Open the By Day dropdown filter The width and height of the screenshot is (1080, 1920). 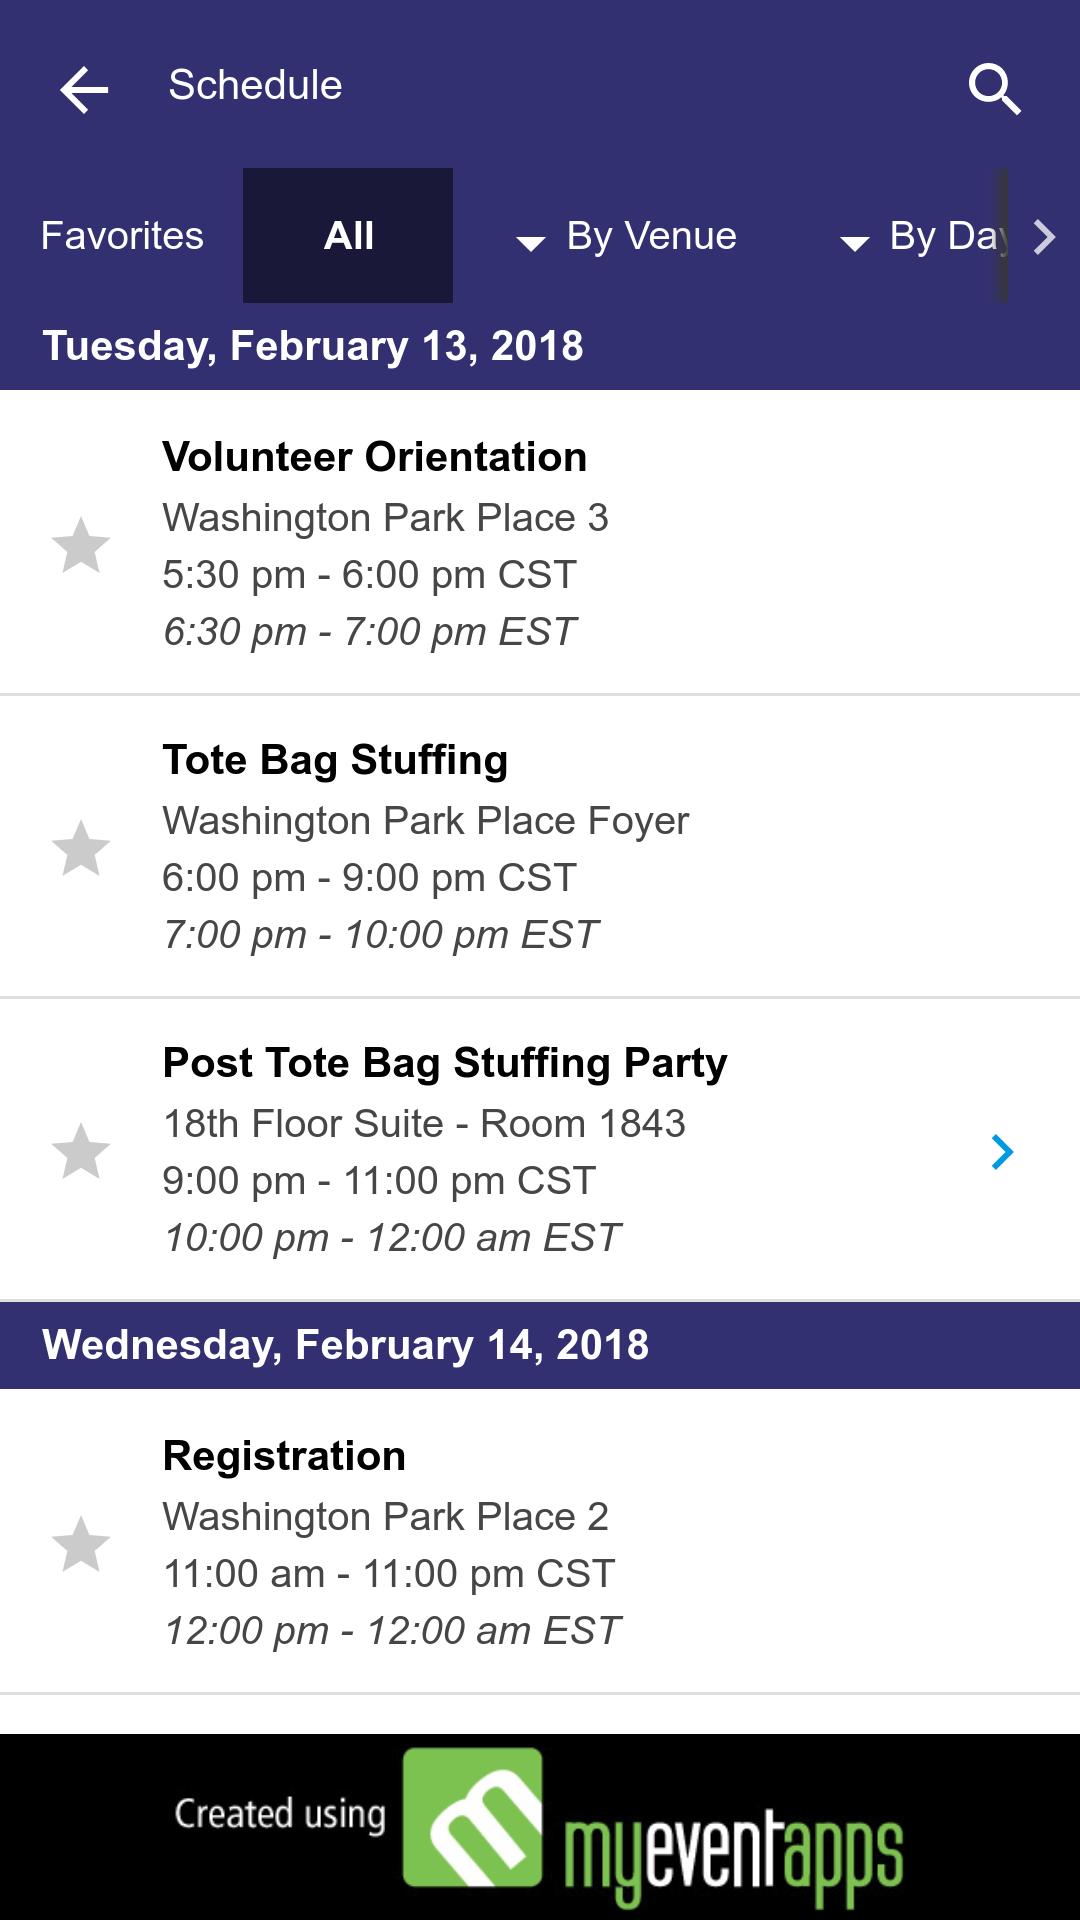(925, 237)
